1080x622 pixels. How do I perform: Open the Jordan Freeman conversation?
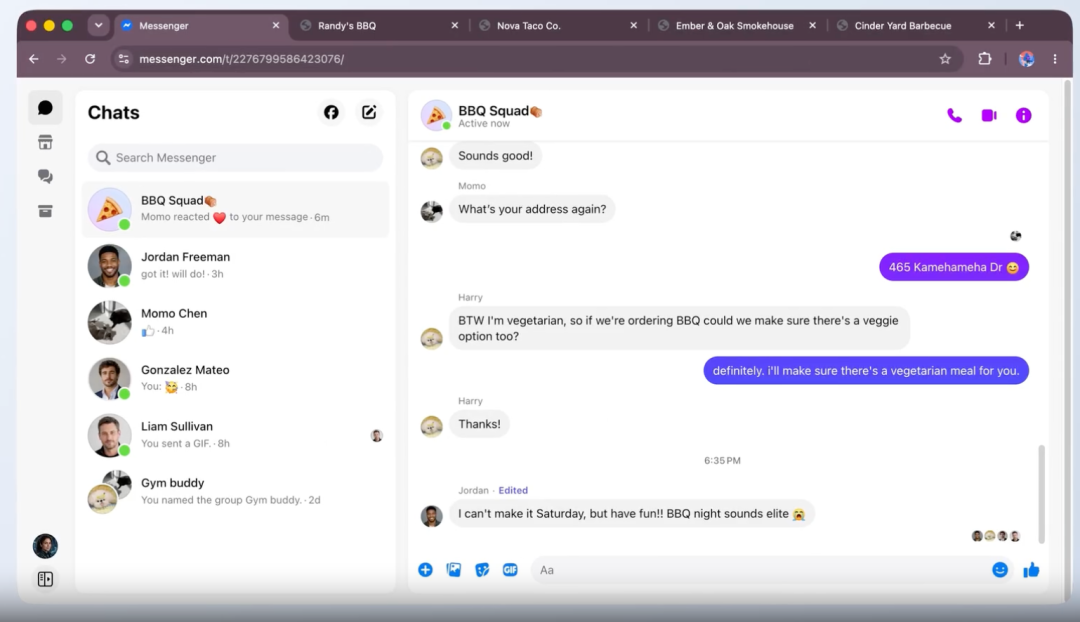click(236, 265)
